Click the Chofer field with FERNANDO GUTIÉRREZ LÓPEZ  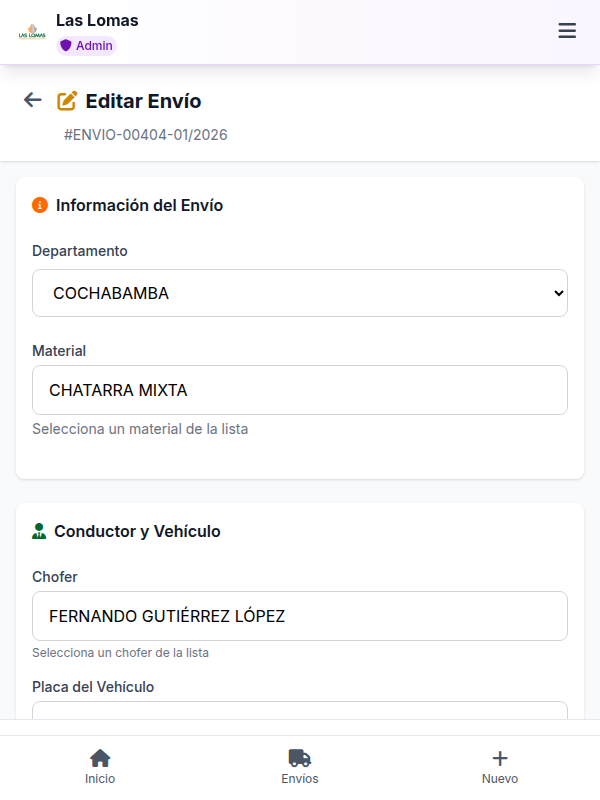[300, 616]
